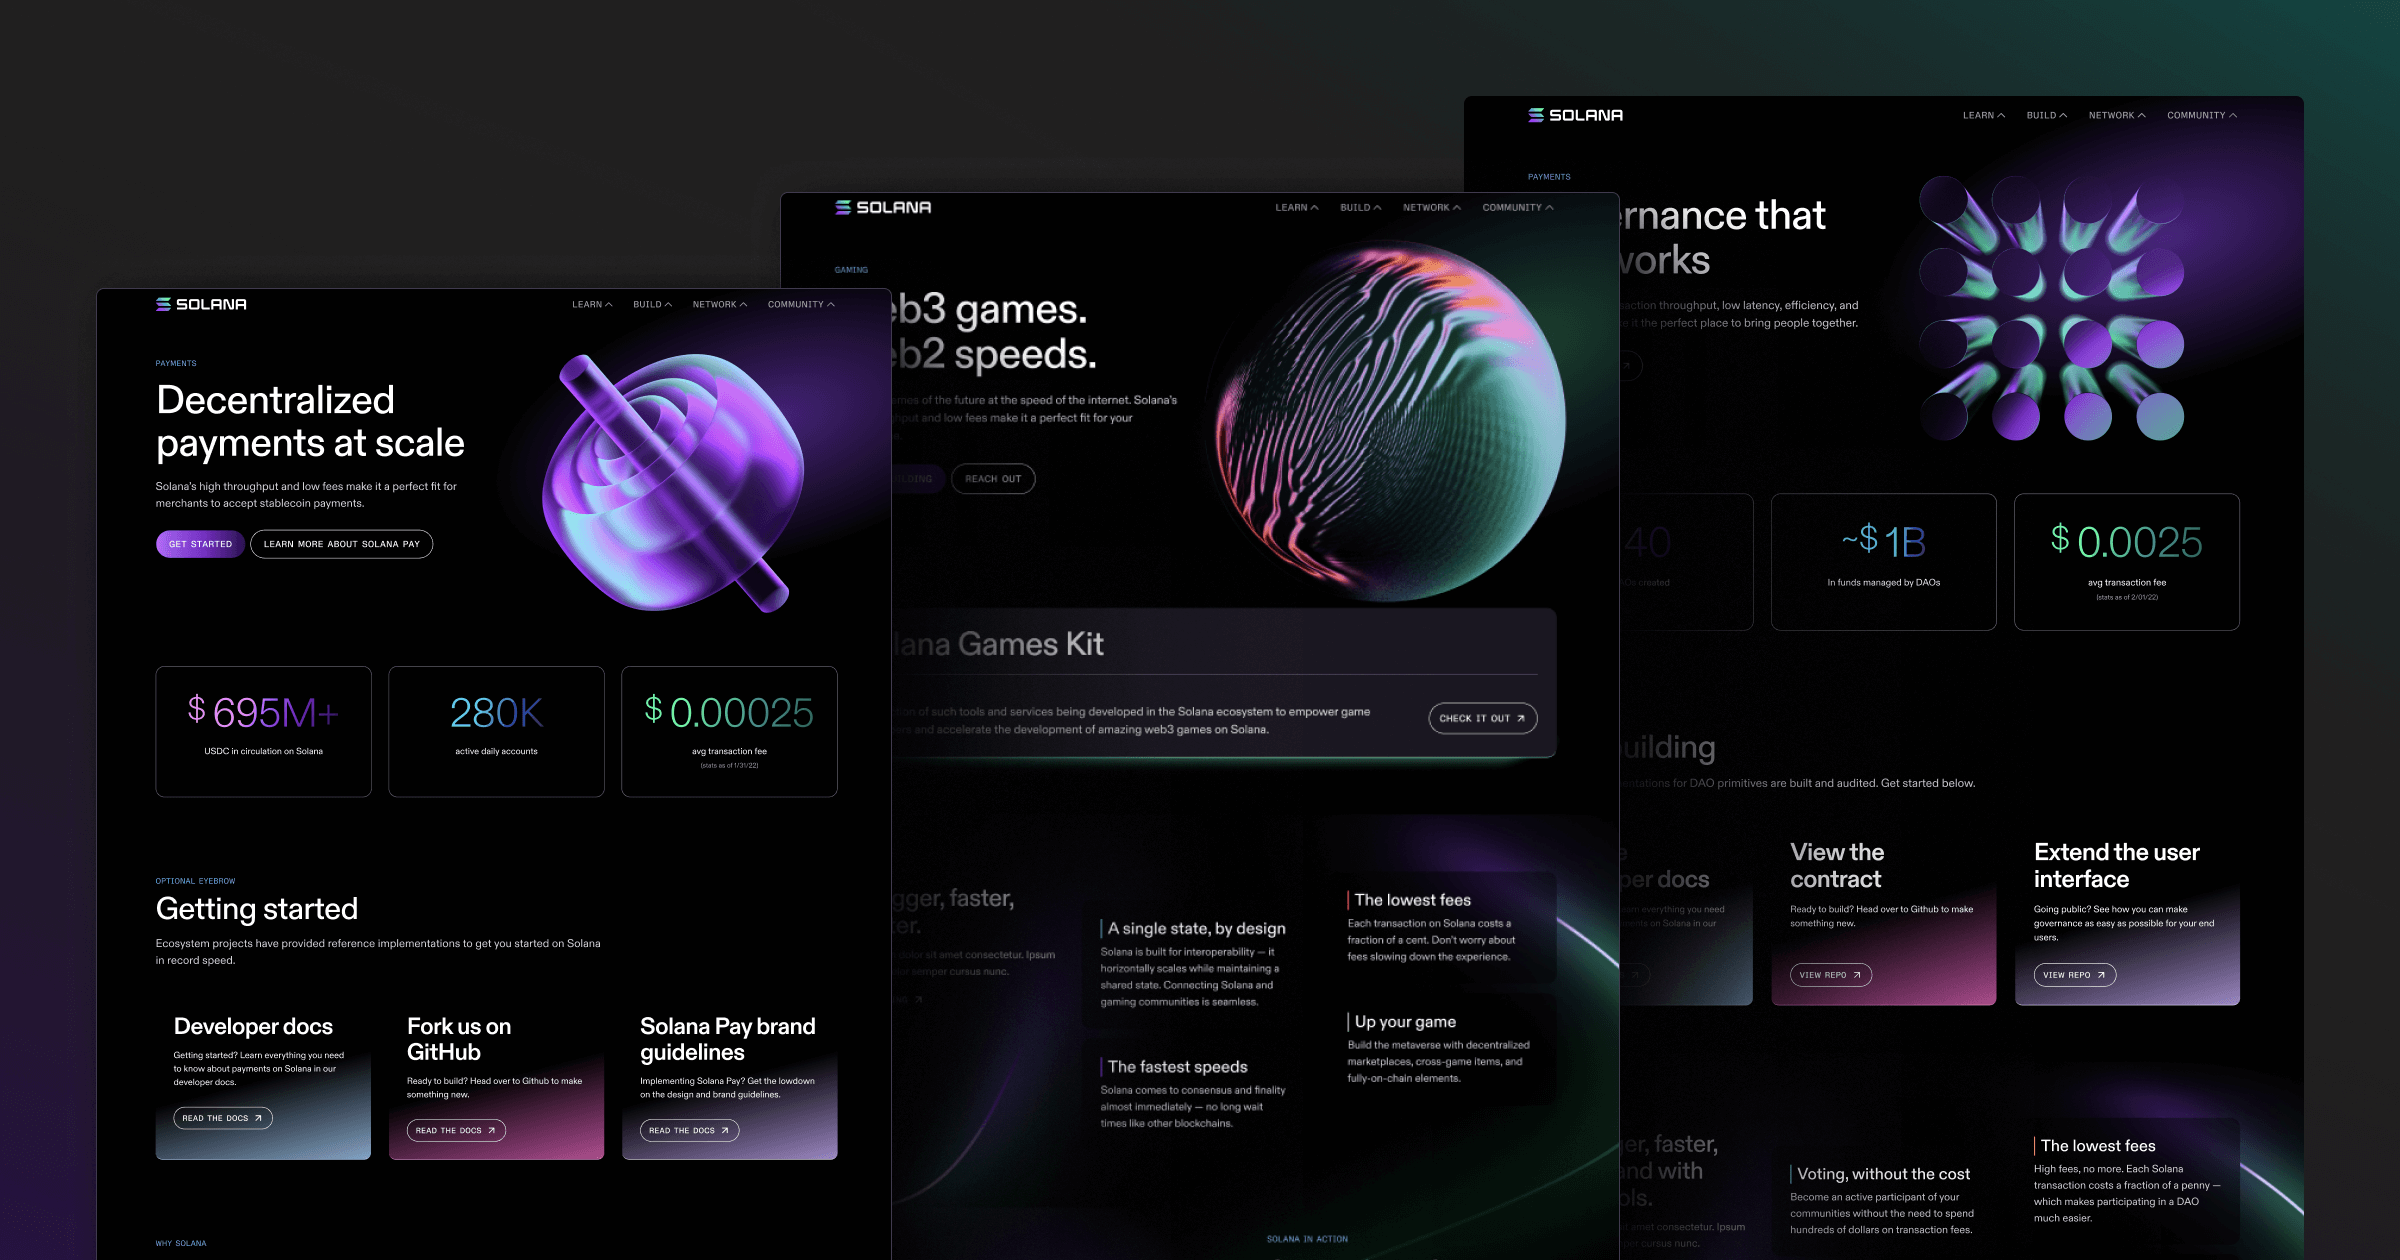Click the $695M+ USDC circulation stats card
2400x1260 pixels.
pos(263,731)
